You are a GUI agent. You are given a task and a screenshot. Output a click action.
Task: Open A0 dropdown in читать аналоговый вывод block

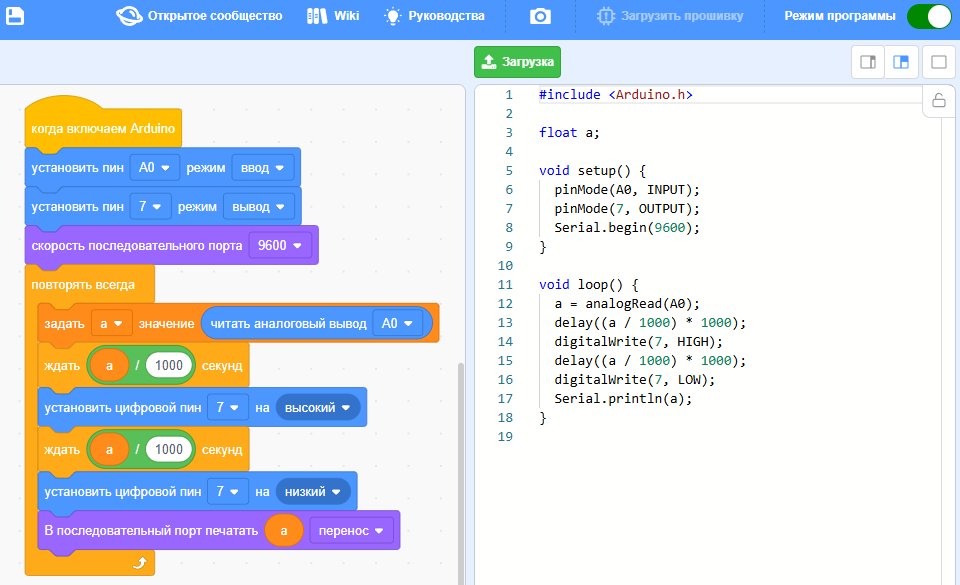pos(397,323)
